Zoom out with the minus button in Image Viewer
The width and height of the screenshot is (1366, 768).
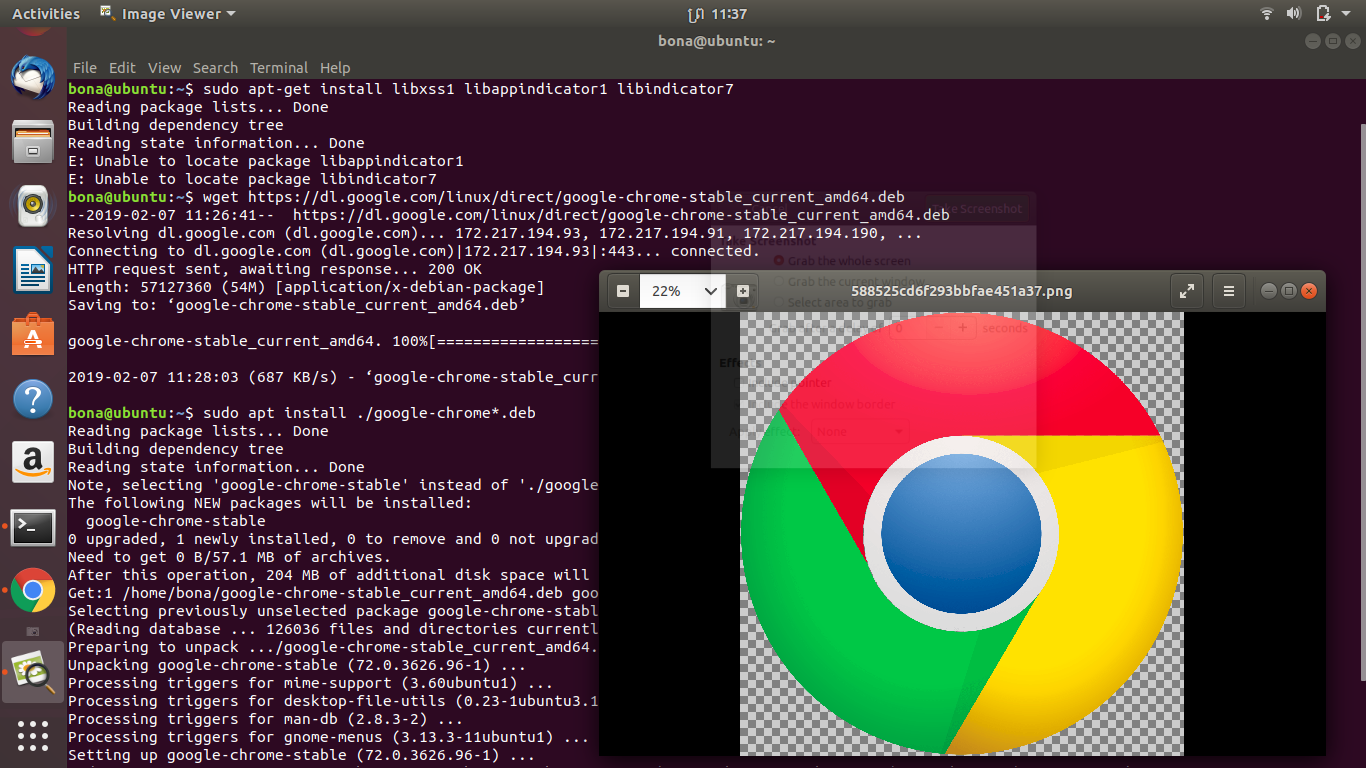point(623,291)
